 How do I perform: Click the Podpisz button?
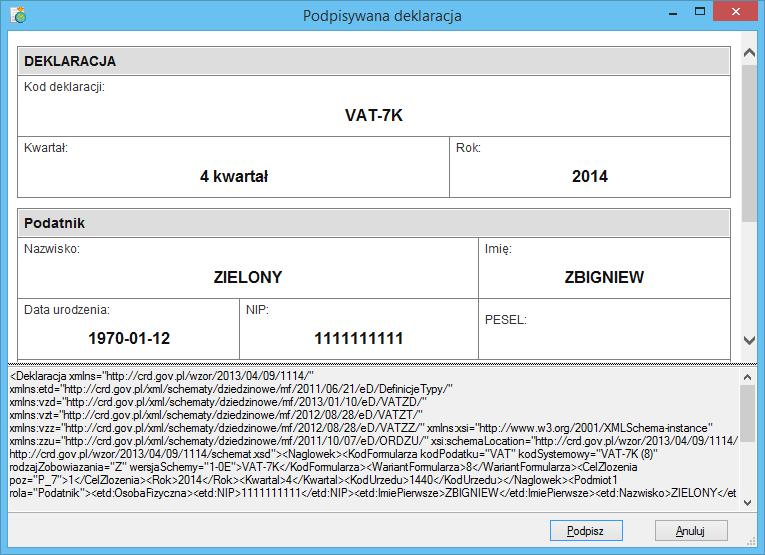pyautogui.click(x=586, y=531)
